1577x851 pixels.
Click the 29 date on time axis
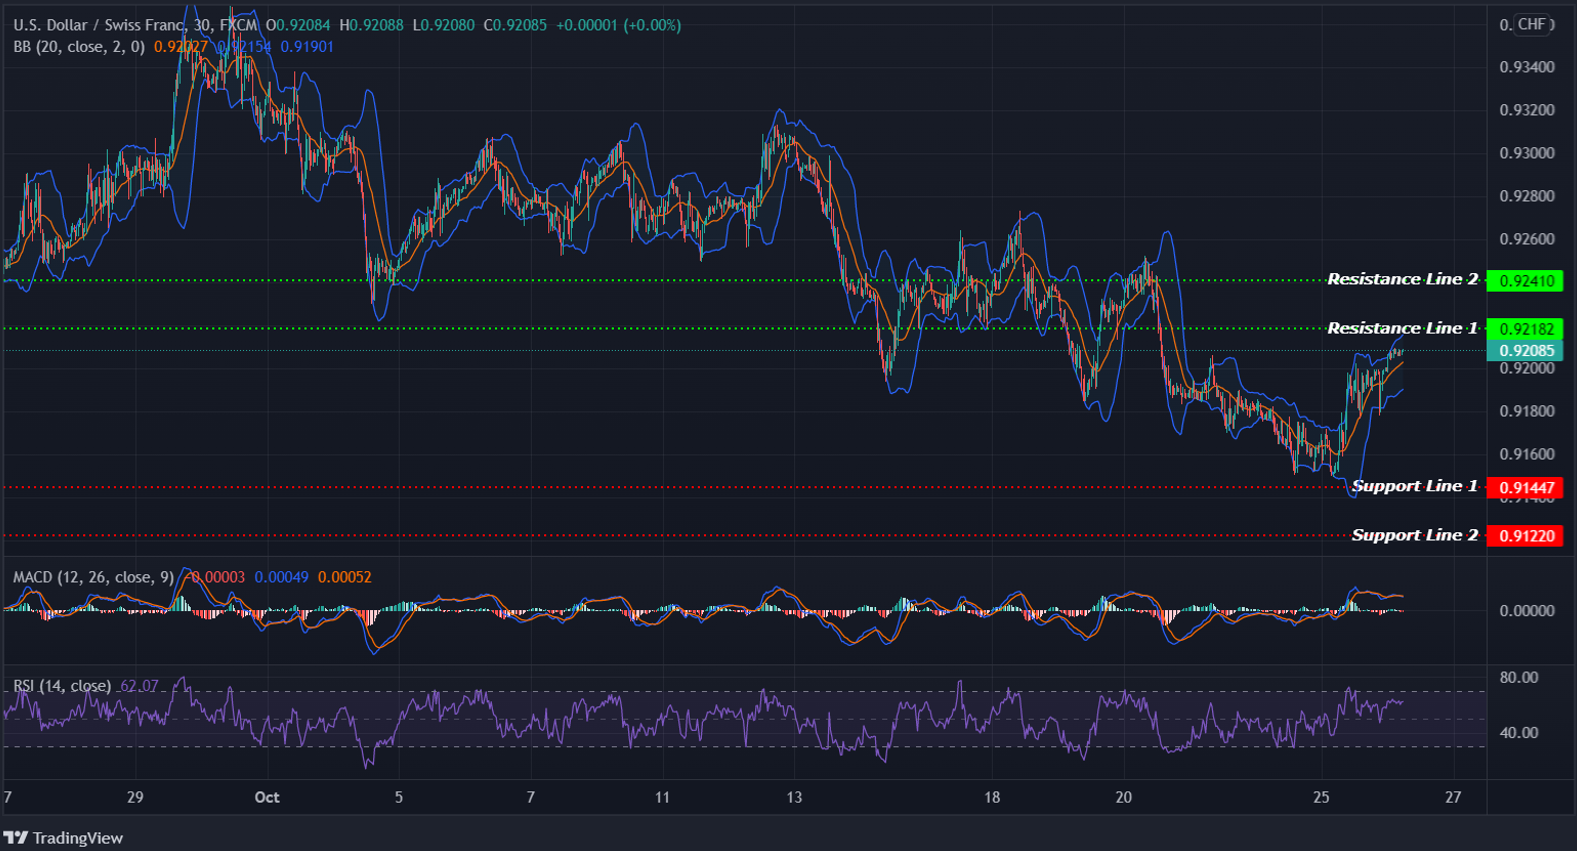coord(135,797)
